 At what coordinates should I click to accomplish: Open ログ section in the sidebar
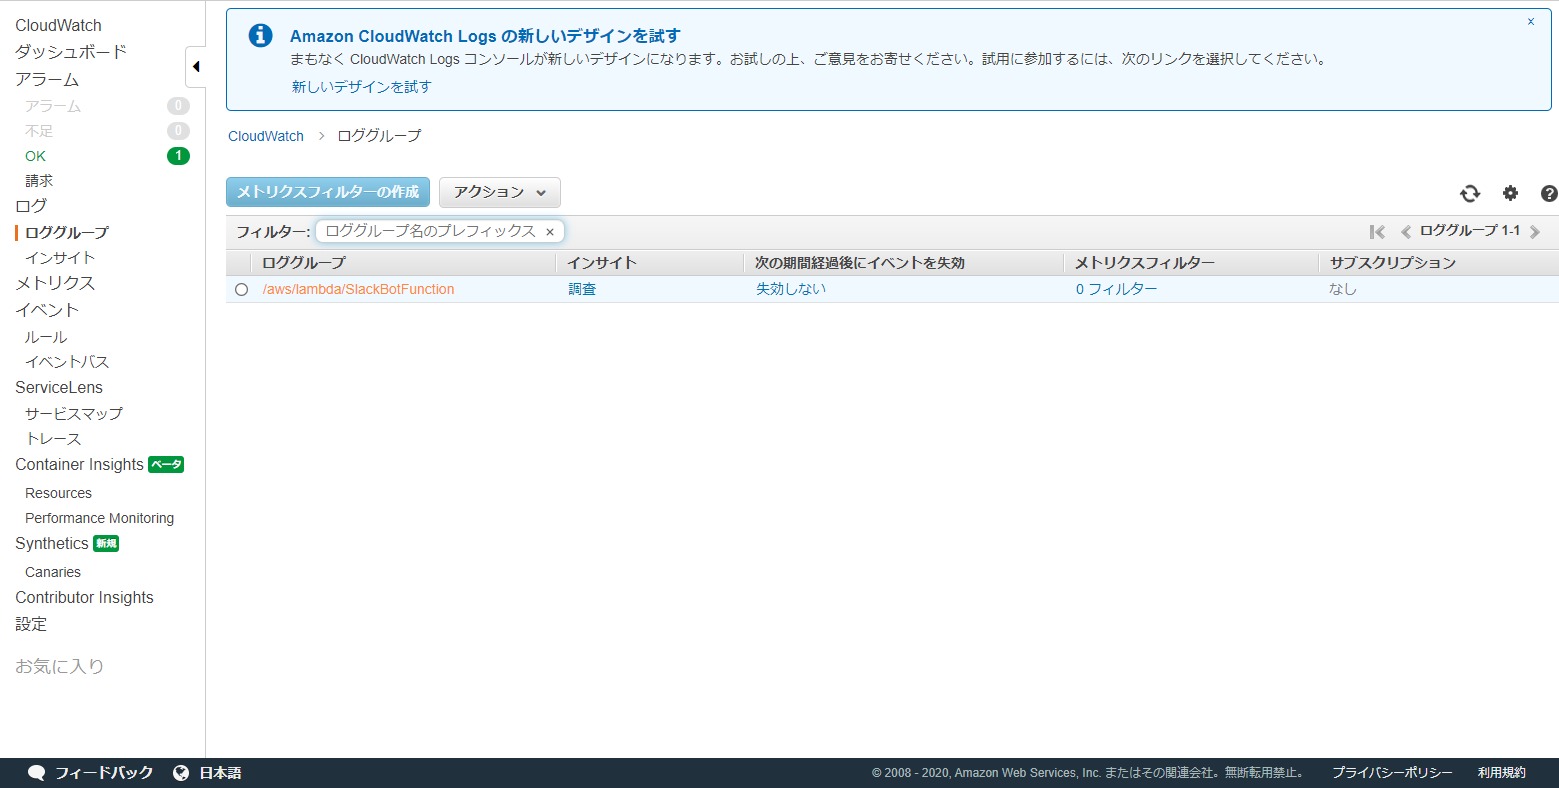pyautogui.click(x=31, y=206)
